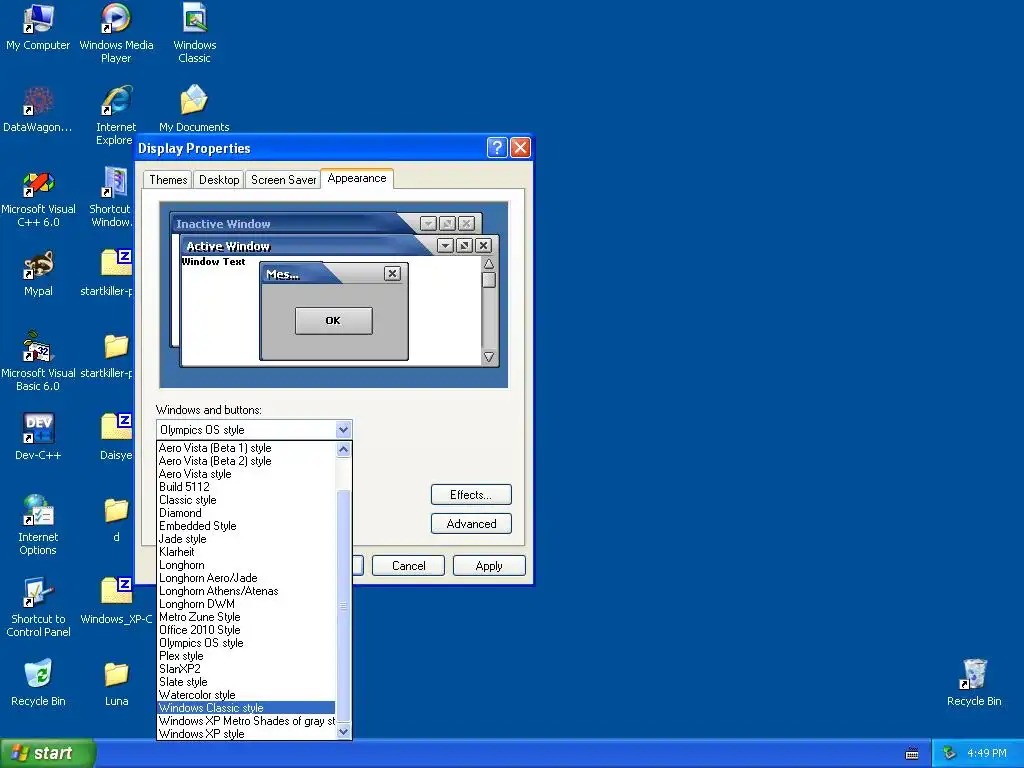The image size is (1024, 768).
Task: Choose Windows XP Metro Shades of gray
Action: [x=246, y=721]
